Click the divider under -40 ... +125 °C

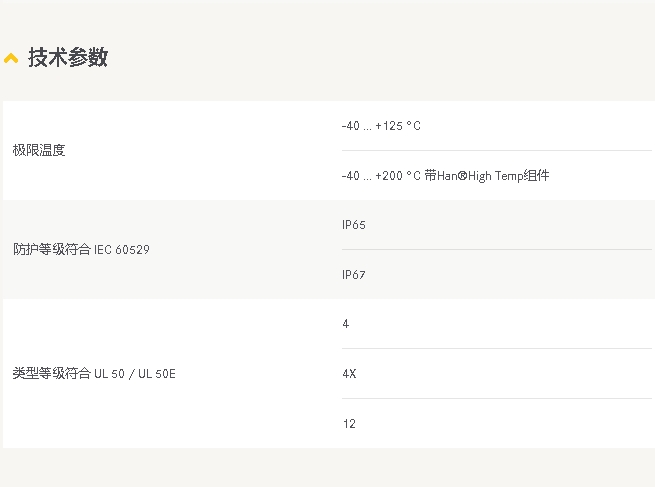pos(497,150)
